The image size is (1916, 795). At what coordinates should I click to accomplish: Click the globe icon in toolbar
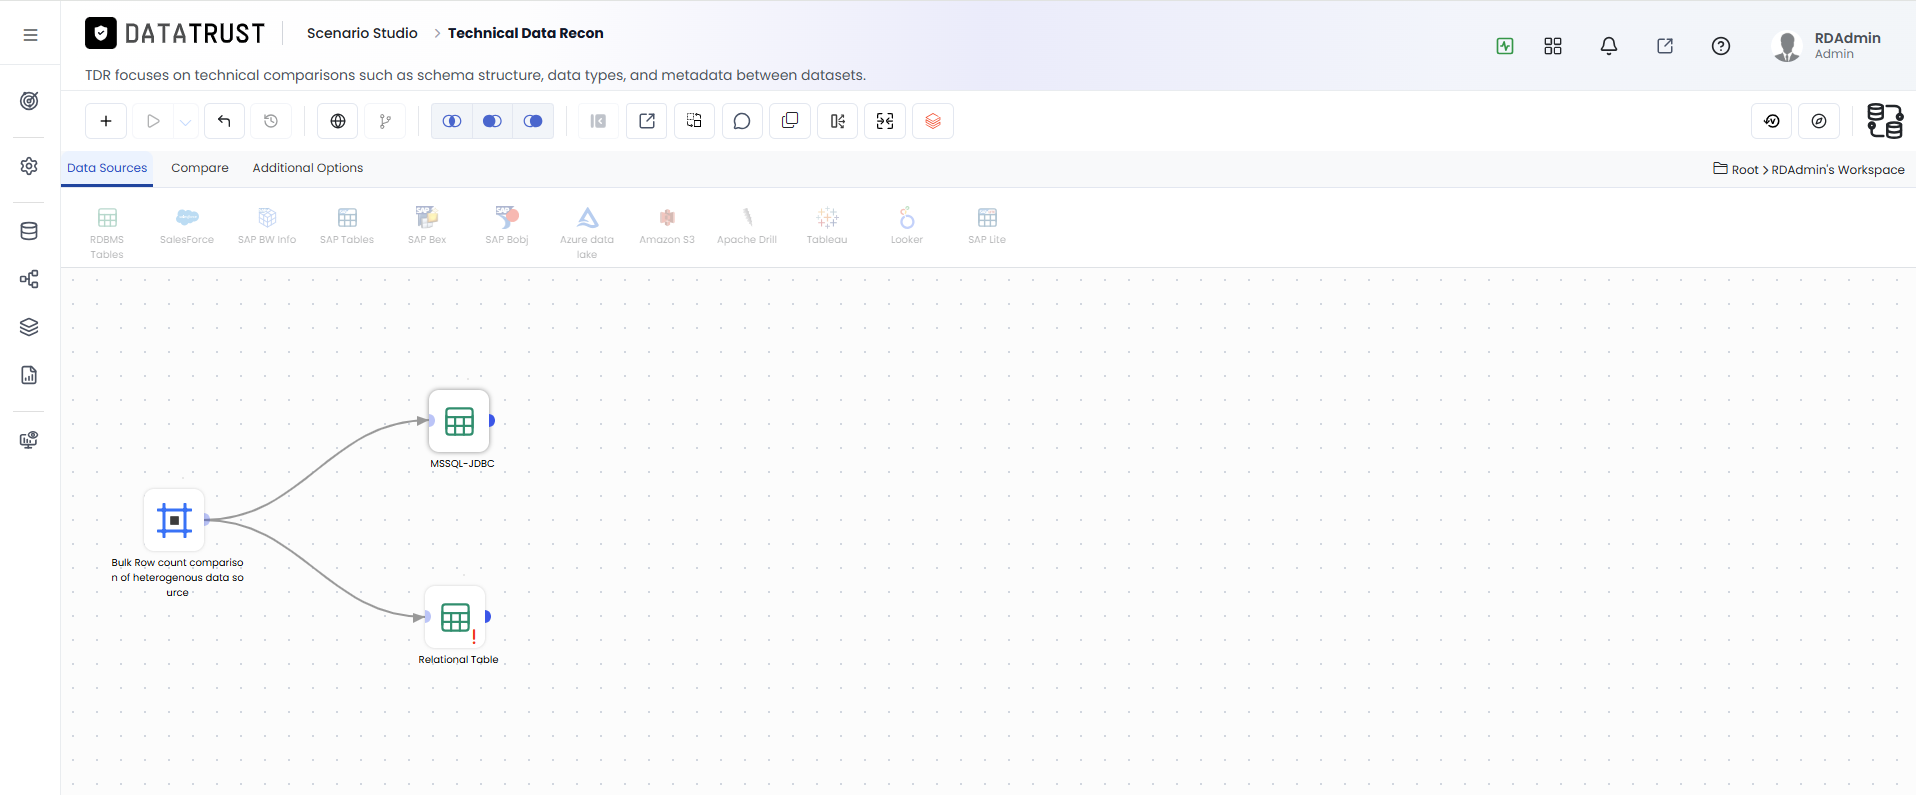point(338,121)
